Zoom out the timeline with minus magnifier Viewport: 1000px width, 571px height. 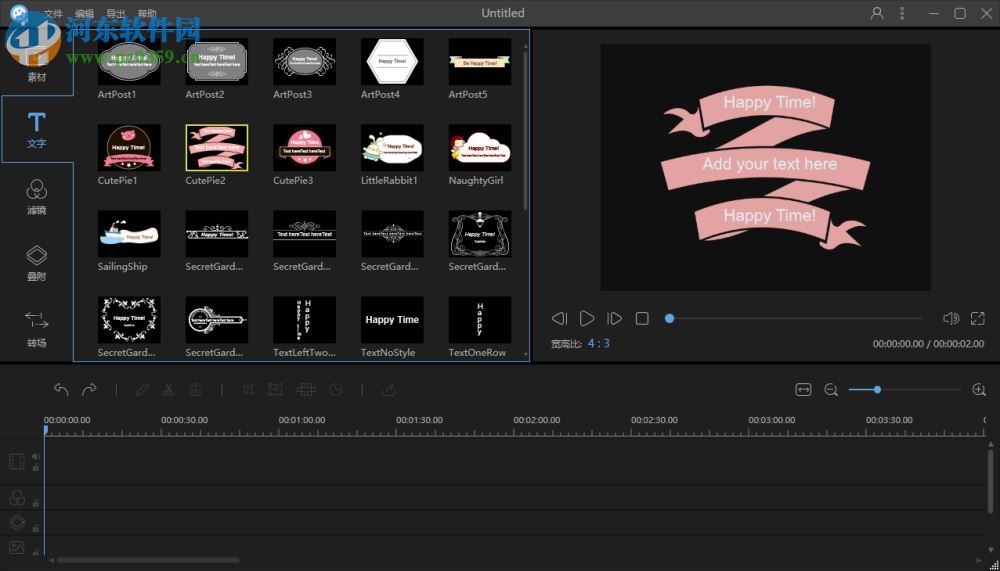click(831, 390)
